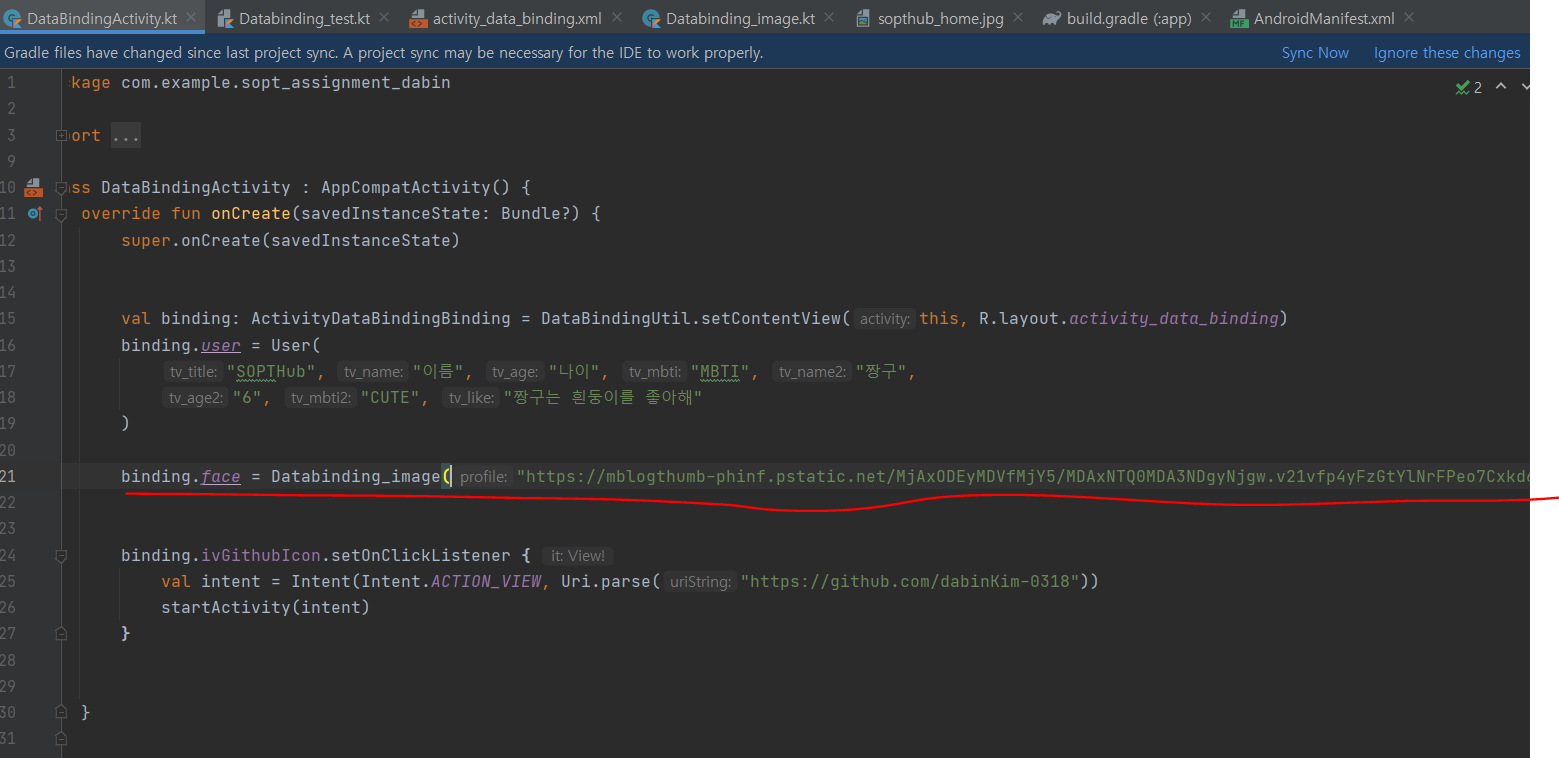Go to next highlighted problem with down arrow
The image size is (1559, 758).
pyautogui.click(x=1525, y=87)
